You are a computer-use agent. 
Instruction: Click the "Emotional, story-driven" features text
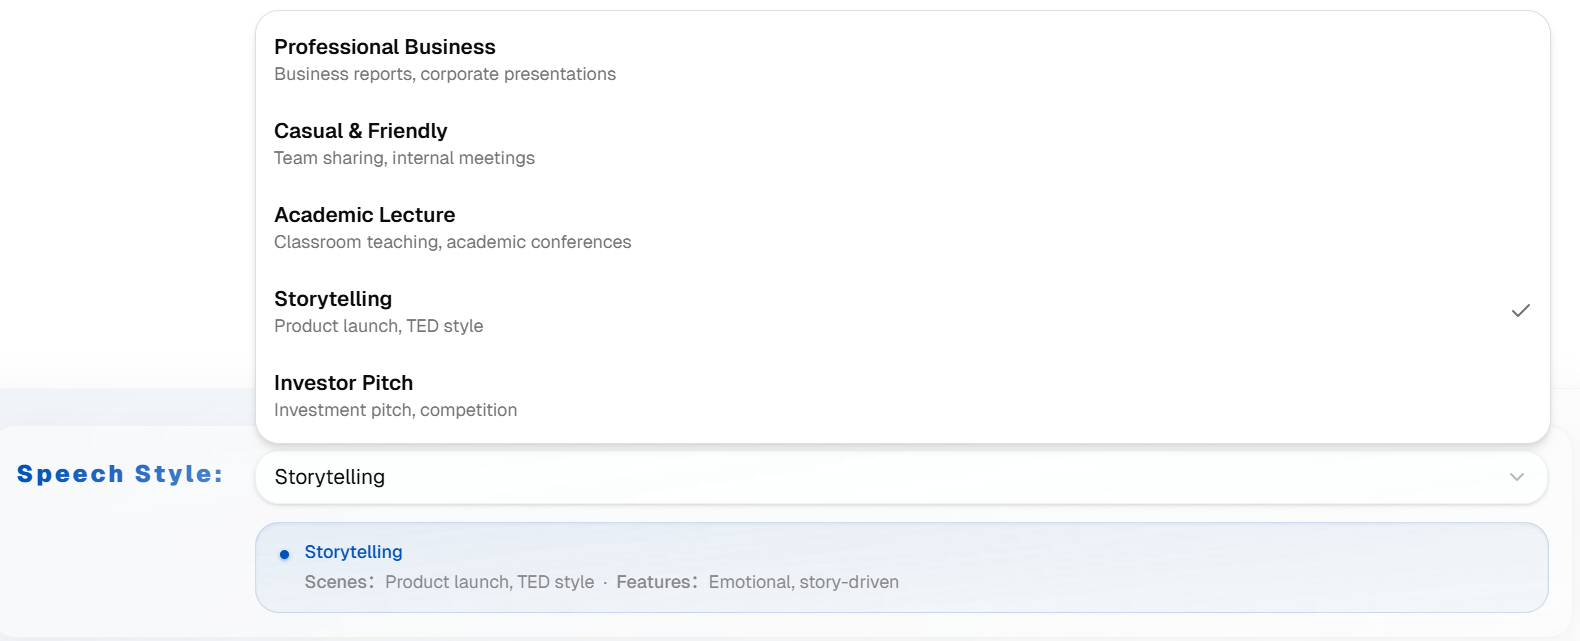click(x=803, y=582)
